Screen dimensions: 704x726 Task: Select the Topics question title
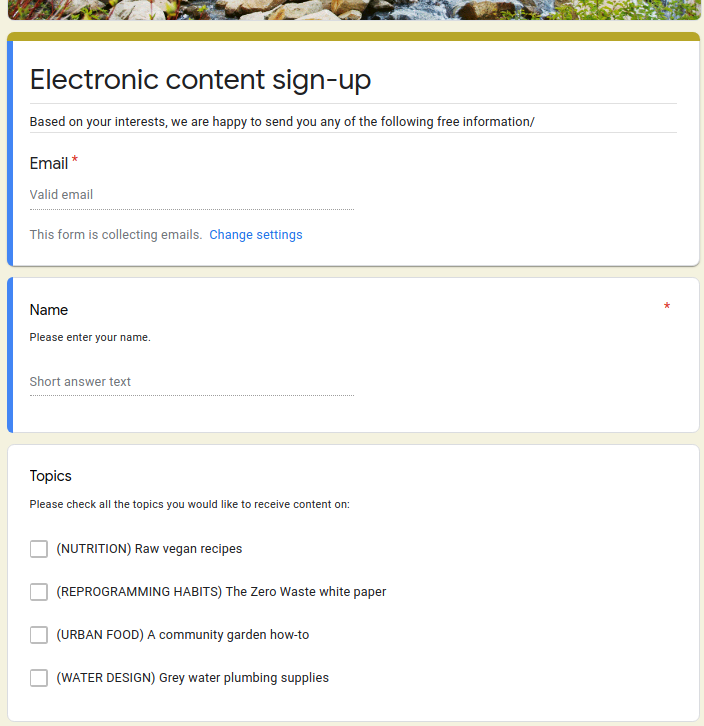click(50, 476)
